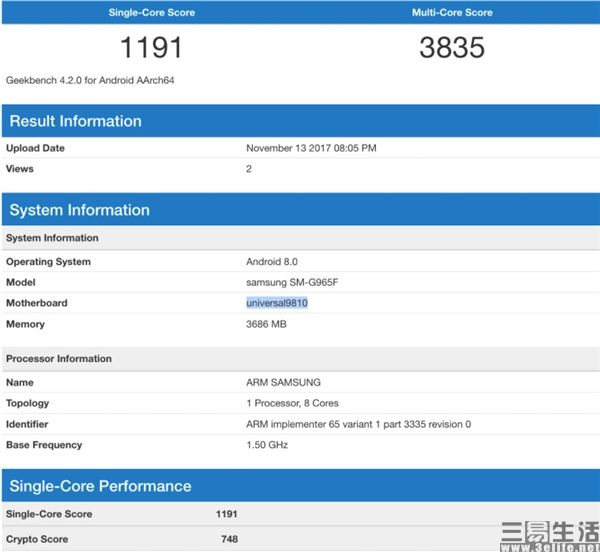
Task: Select the 1191 value in performance table
Action: coord(227,514)
